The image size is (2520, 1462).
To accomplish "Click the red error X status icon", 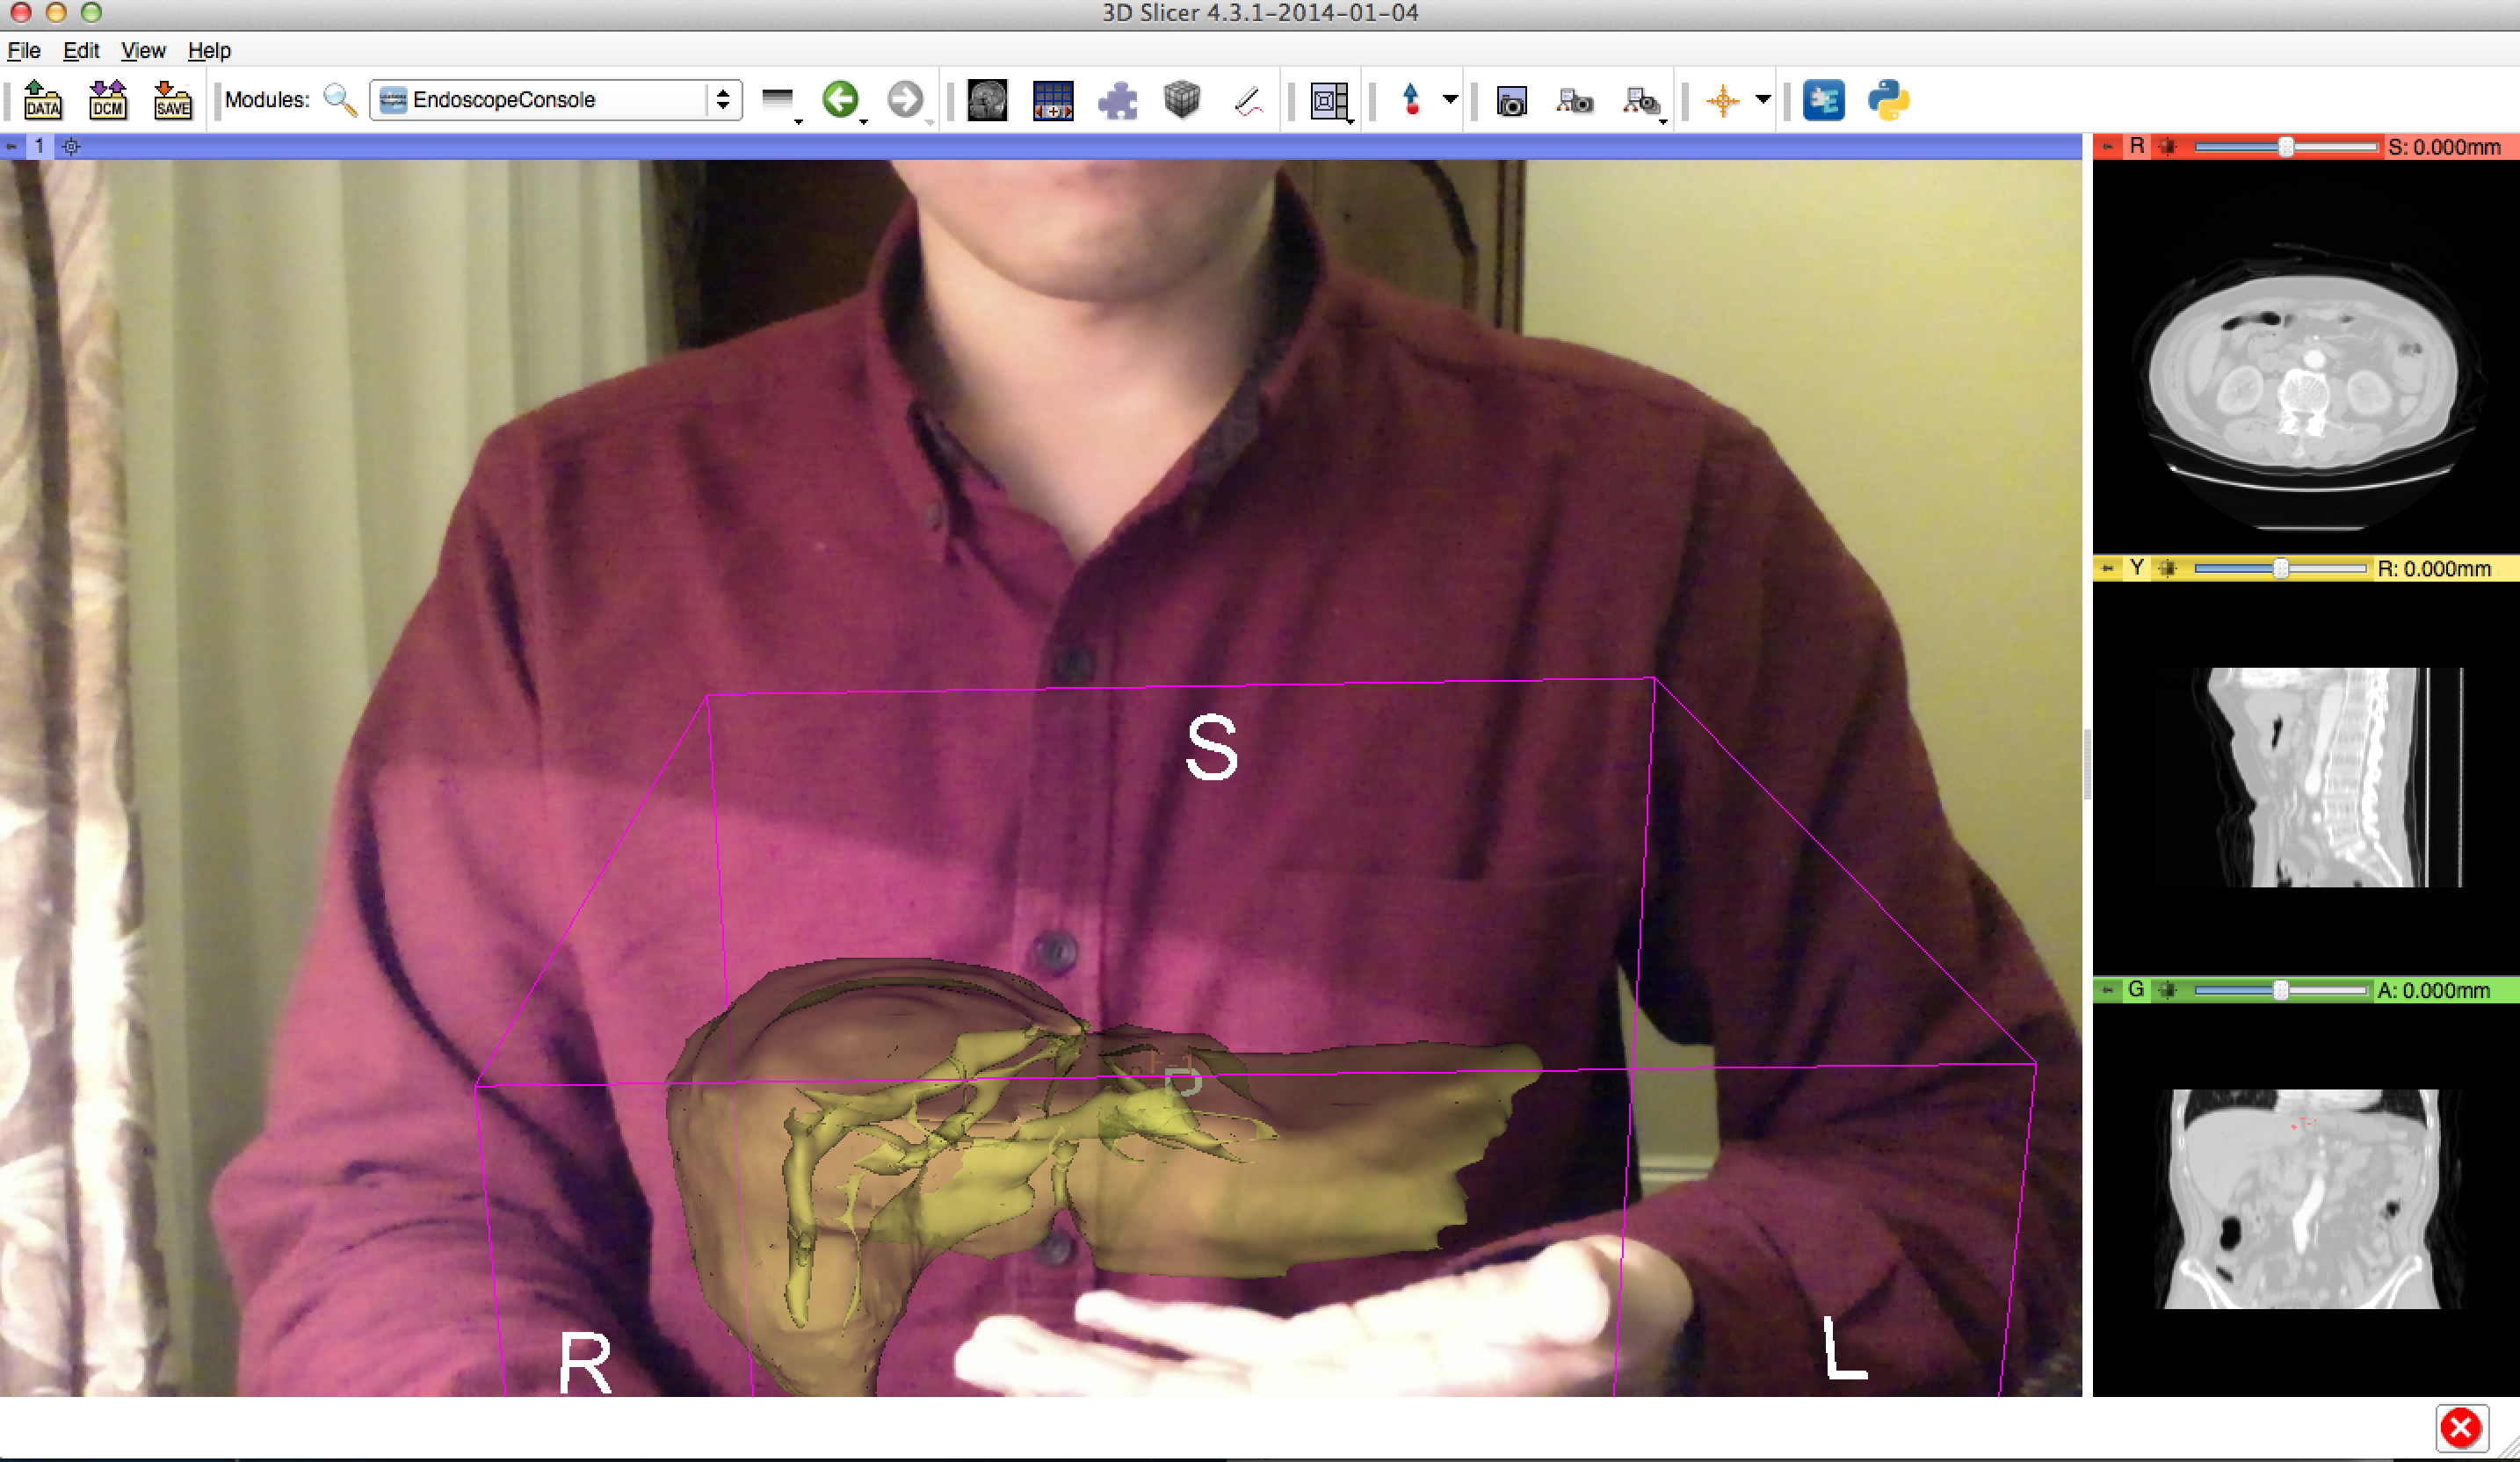I will tap(2461, 1428).
